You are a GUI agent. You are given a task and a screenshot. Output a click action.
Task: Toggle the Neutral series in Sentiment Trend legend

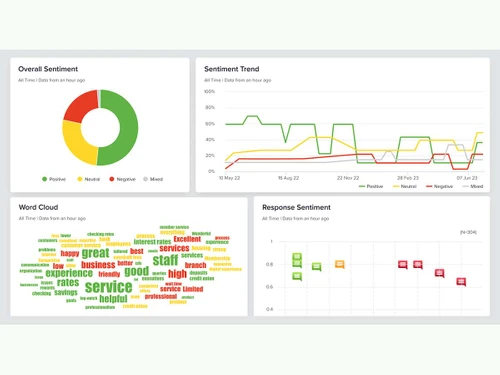coord(405,186)
